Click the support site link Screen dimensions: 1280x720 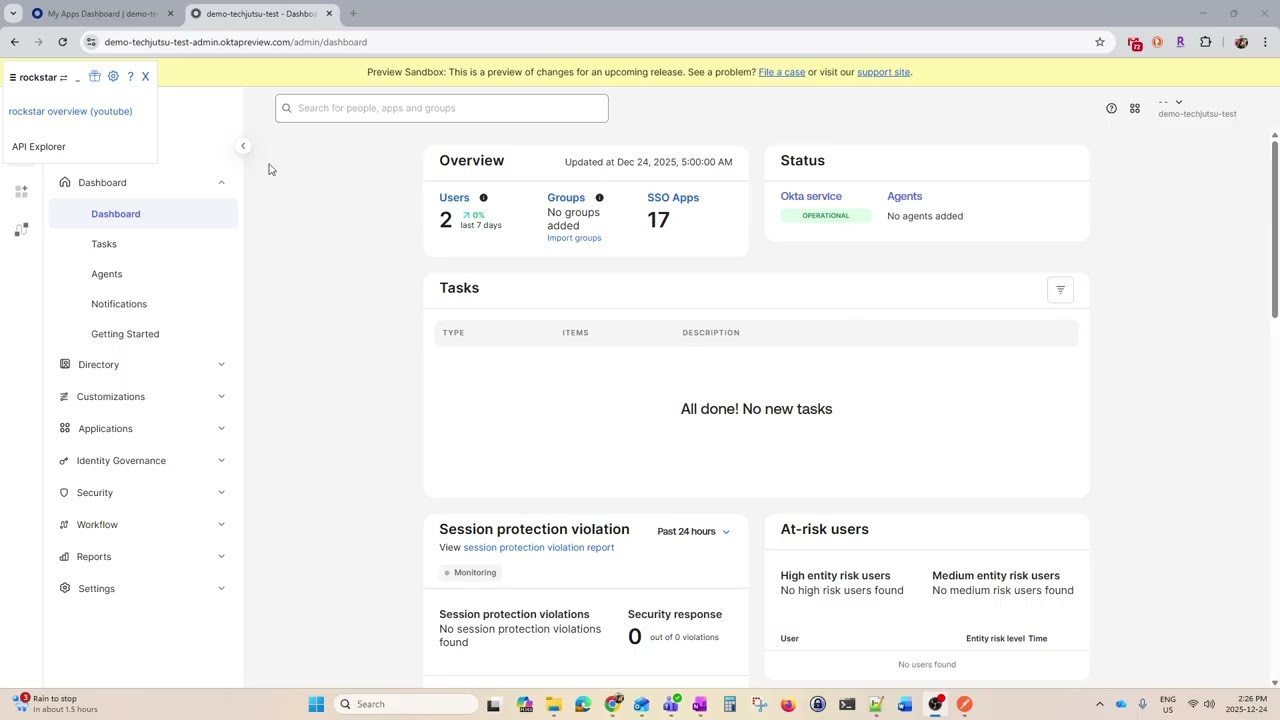883,72
